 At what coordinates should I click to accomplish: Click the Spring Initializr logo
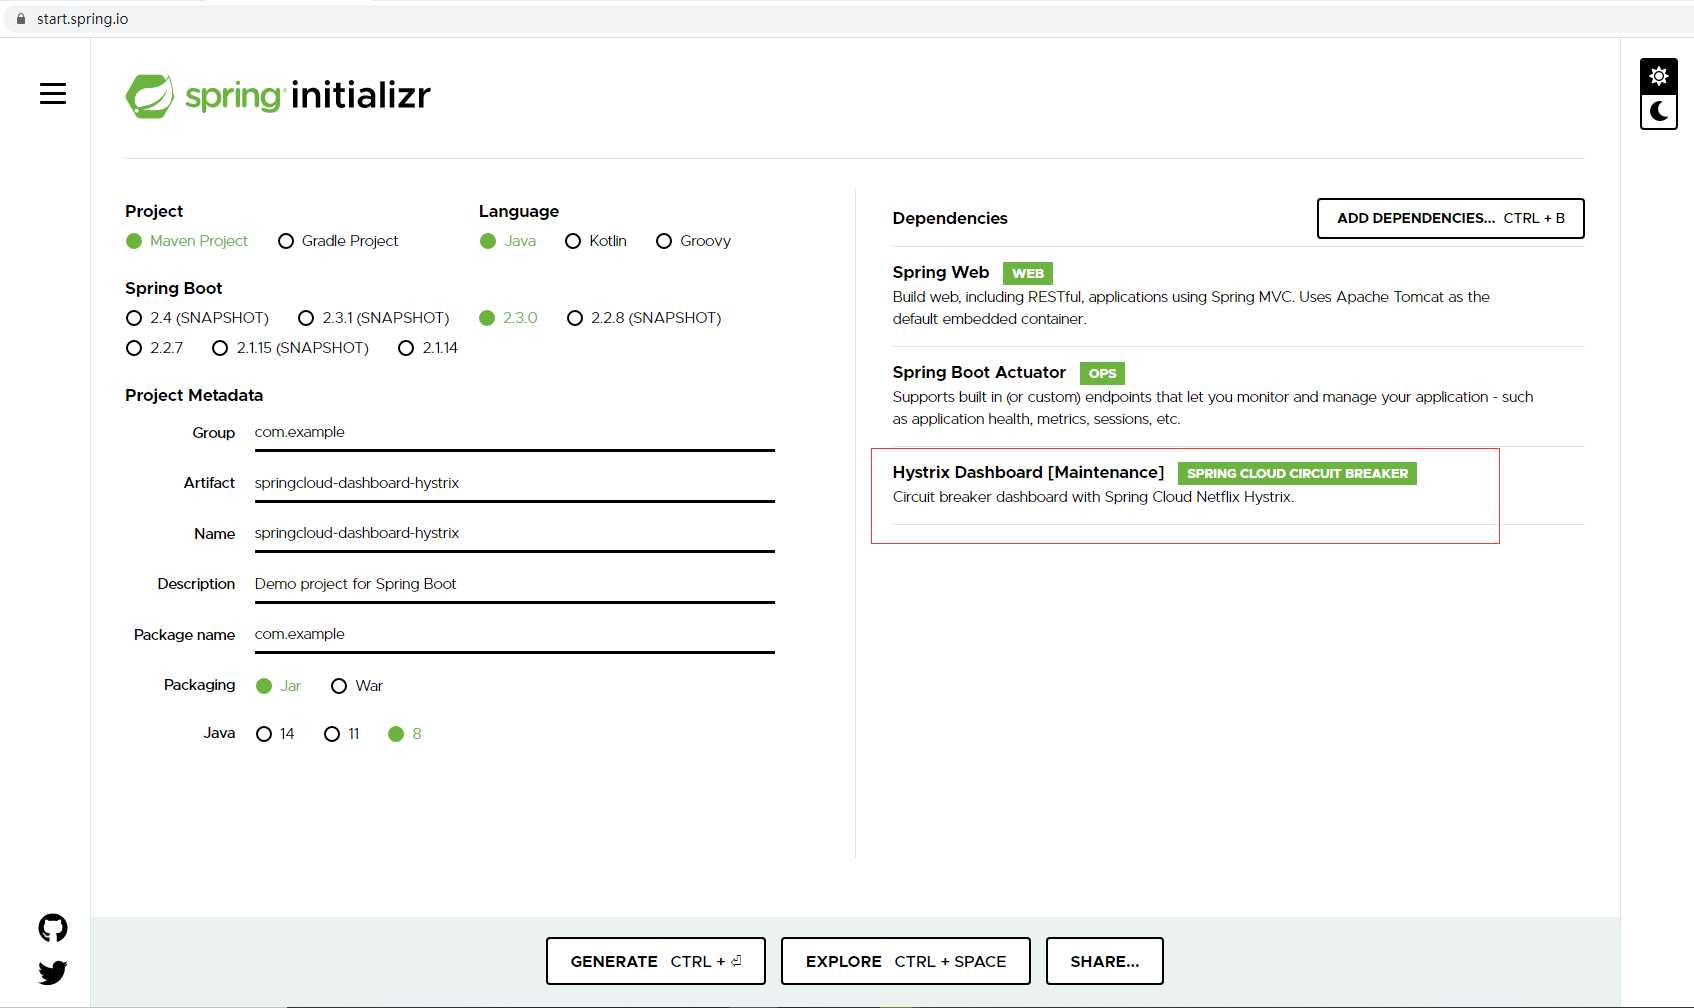278,96
